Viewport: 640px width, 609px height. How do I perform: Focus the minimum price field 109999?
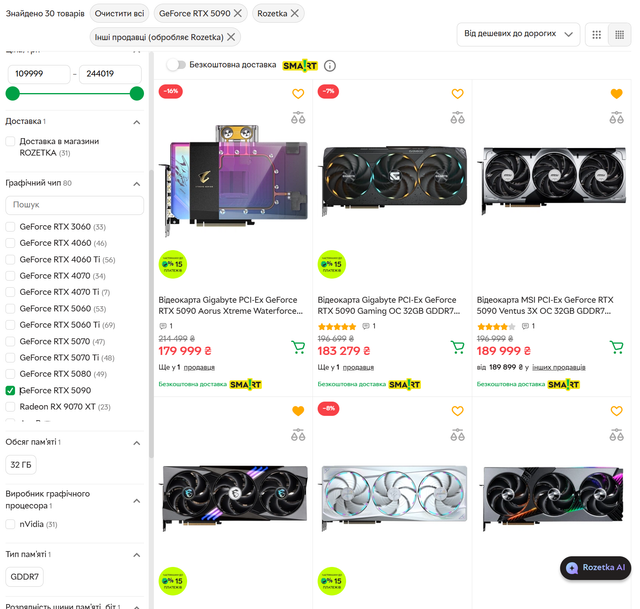click(x=39, y=74)
